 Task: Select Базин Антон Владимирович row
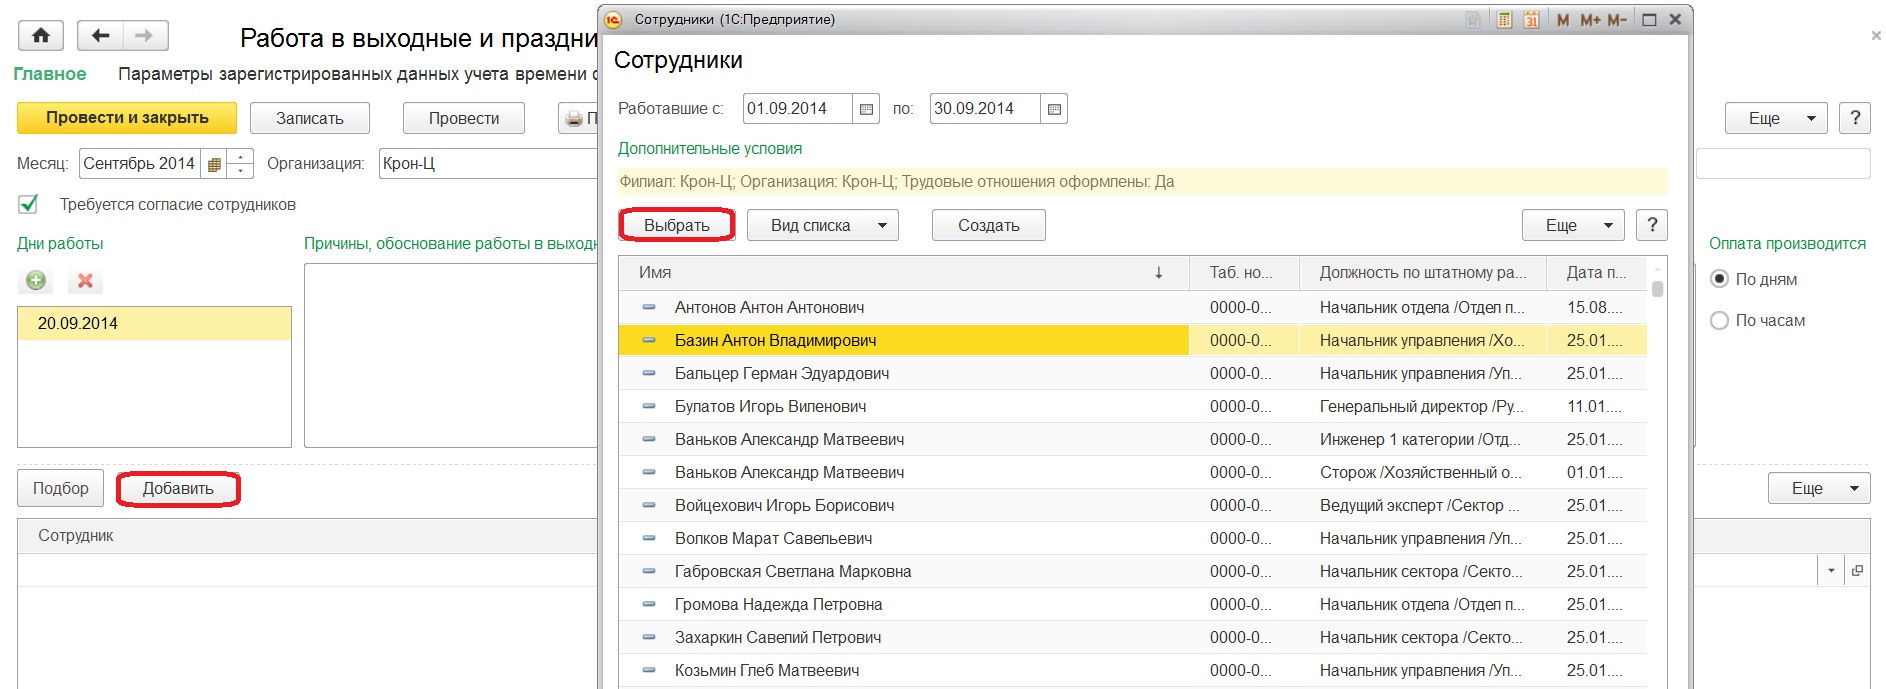[x=1132, y=341]
